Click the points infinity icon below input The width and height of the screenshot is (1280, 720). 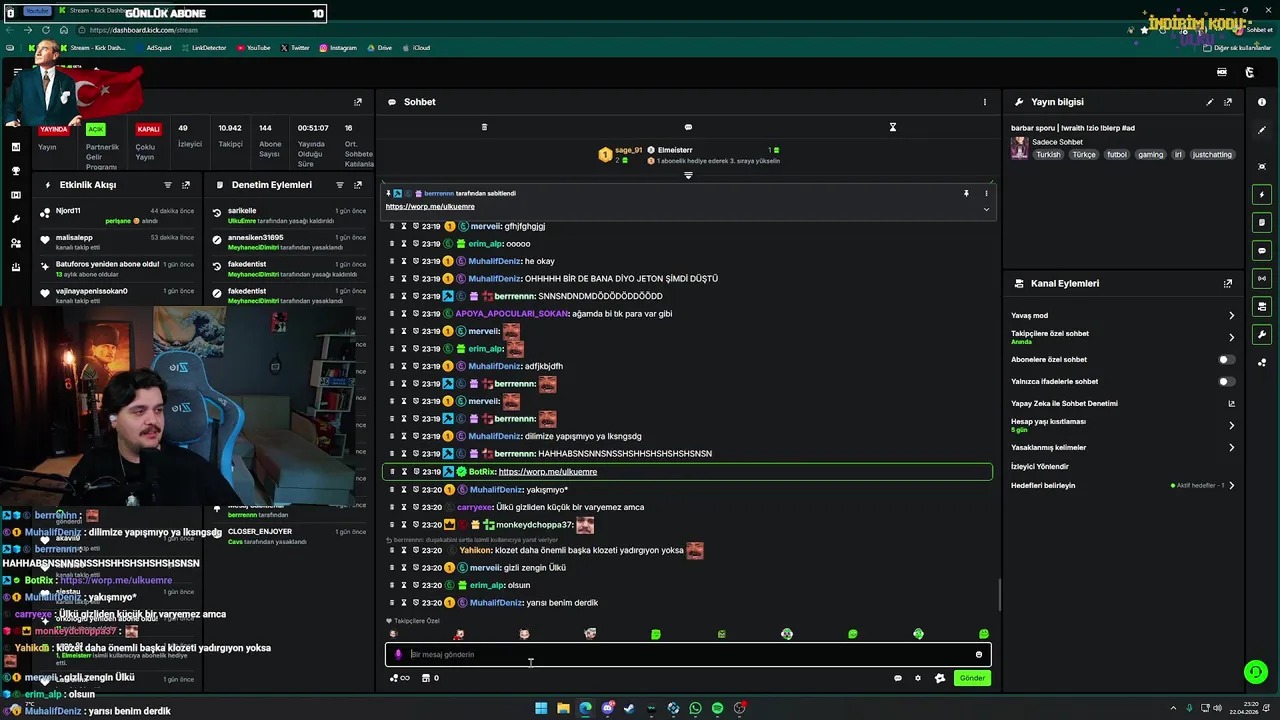click(x=400, y=678)
